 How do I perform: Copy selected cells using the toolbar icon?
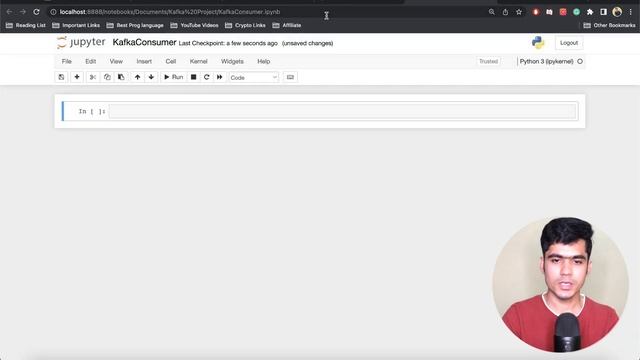(x=107, y=77)
